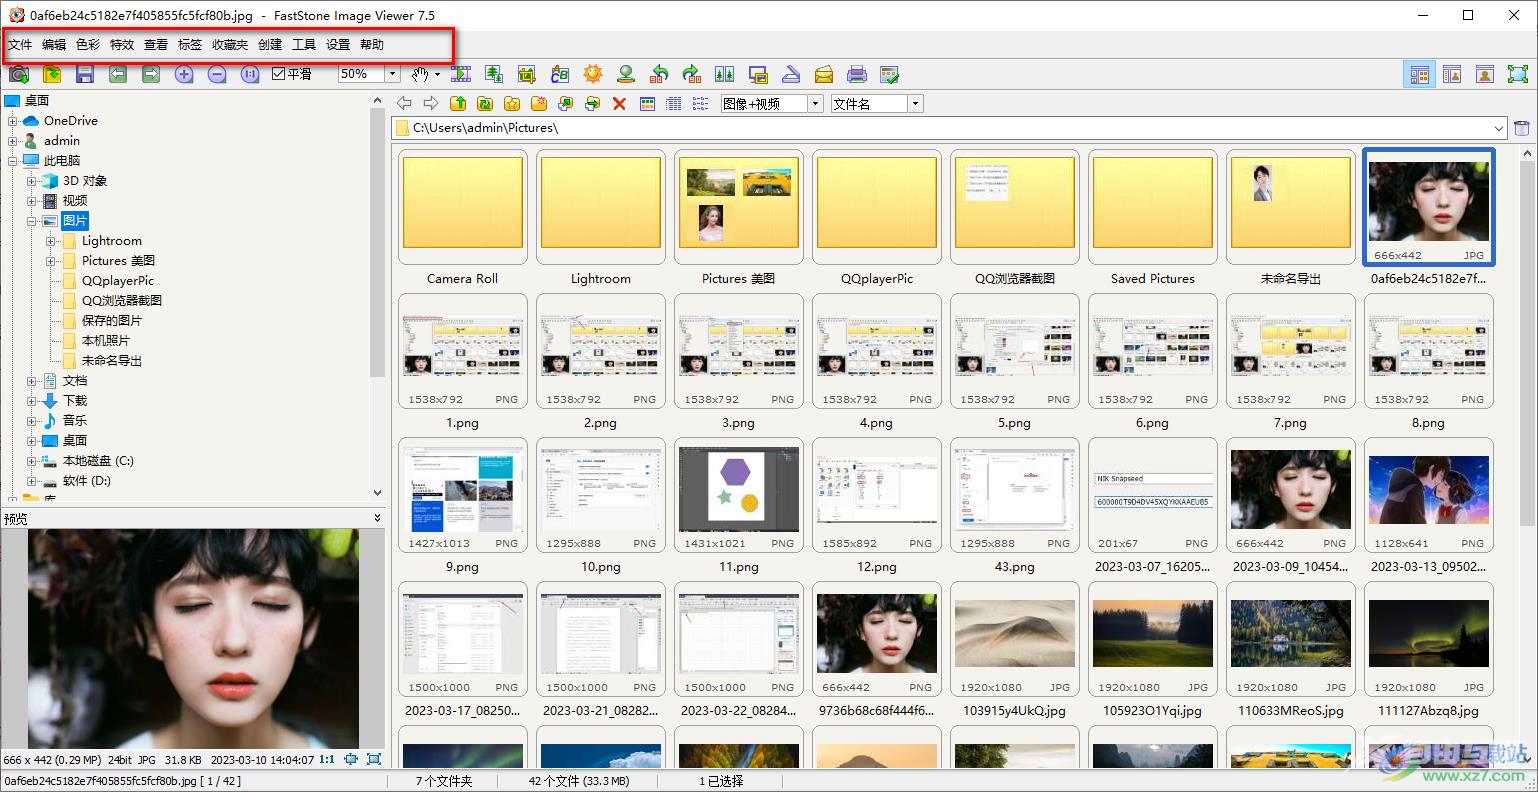Screen dimensions: 1538x792
Task: Click the favorites folder star icon
Action: point(512,103)
